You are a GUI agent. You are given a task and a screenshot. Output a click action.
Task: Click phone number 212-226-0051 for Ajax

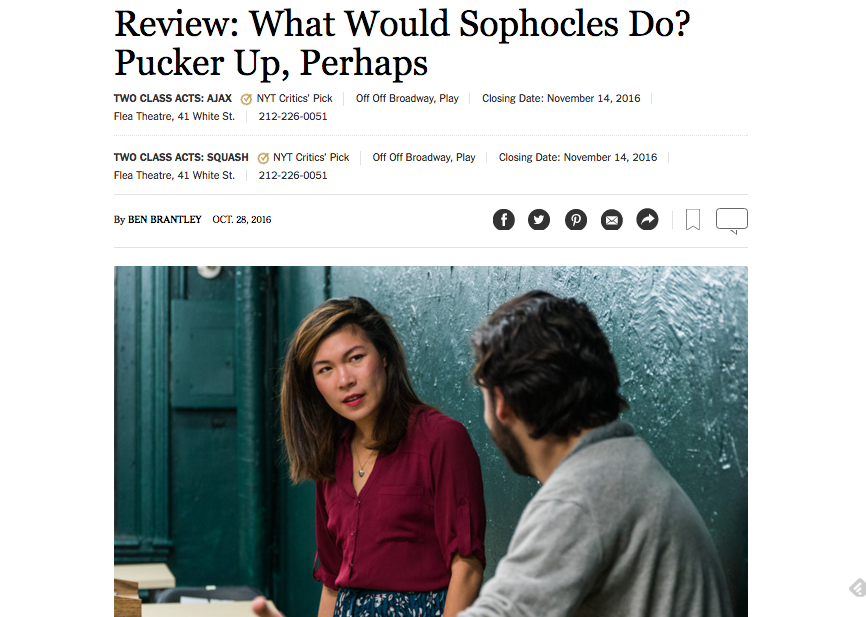(293, 117)
